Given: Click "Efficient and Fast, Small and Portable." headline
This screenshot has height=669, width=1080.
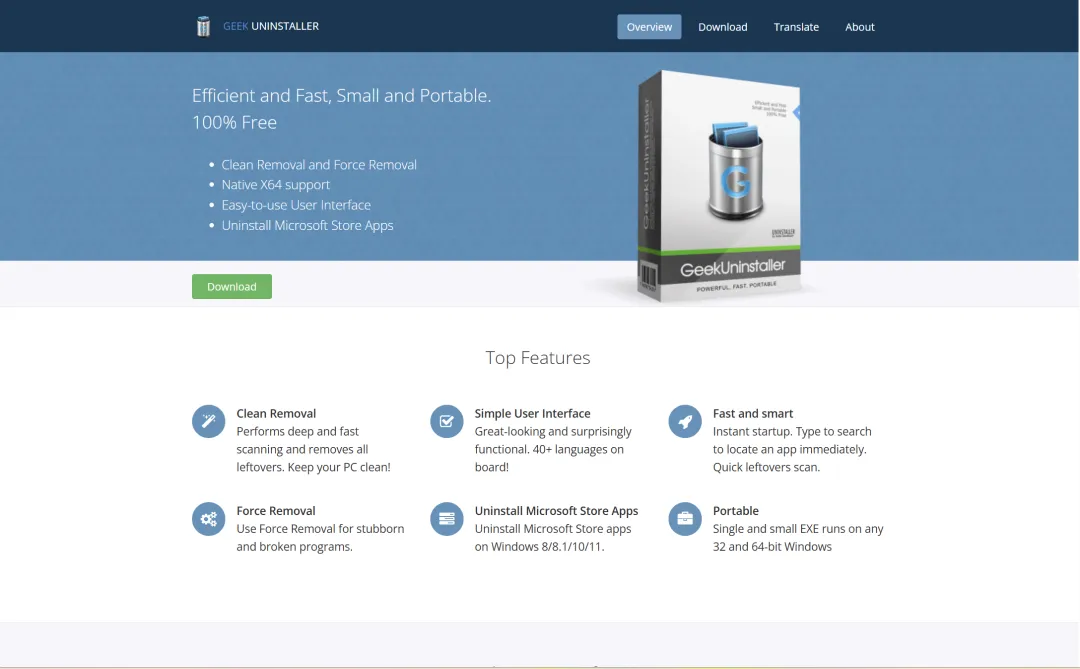Looking at the screenshot, I should [342, 95].
